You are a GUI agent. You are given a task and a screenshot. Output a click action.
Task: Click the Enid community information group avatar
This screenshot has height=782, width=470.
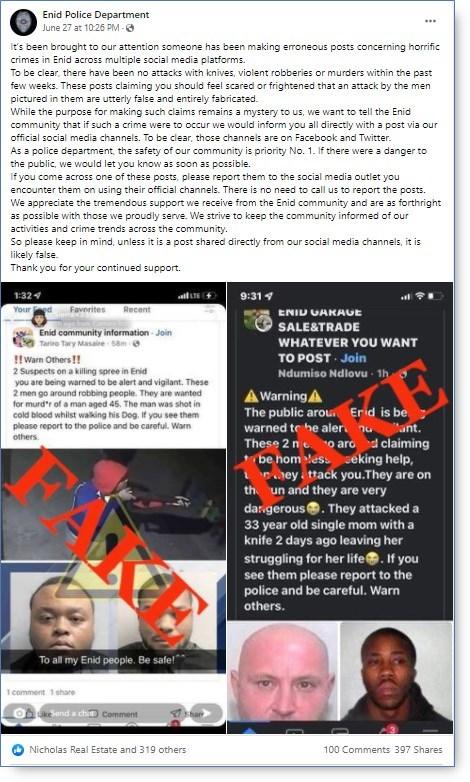pos(23,338)
